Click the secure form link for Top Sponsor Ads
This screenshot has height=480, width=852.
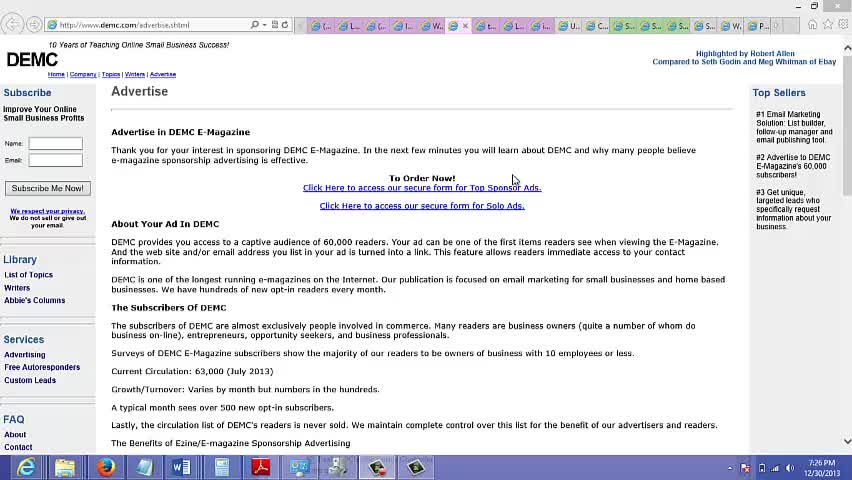[422, 188]
